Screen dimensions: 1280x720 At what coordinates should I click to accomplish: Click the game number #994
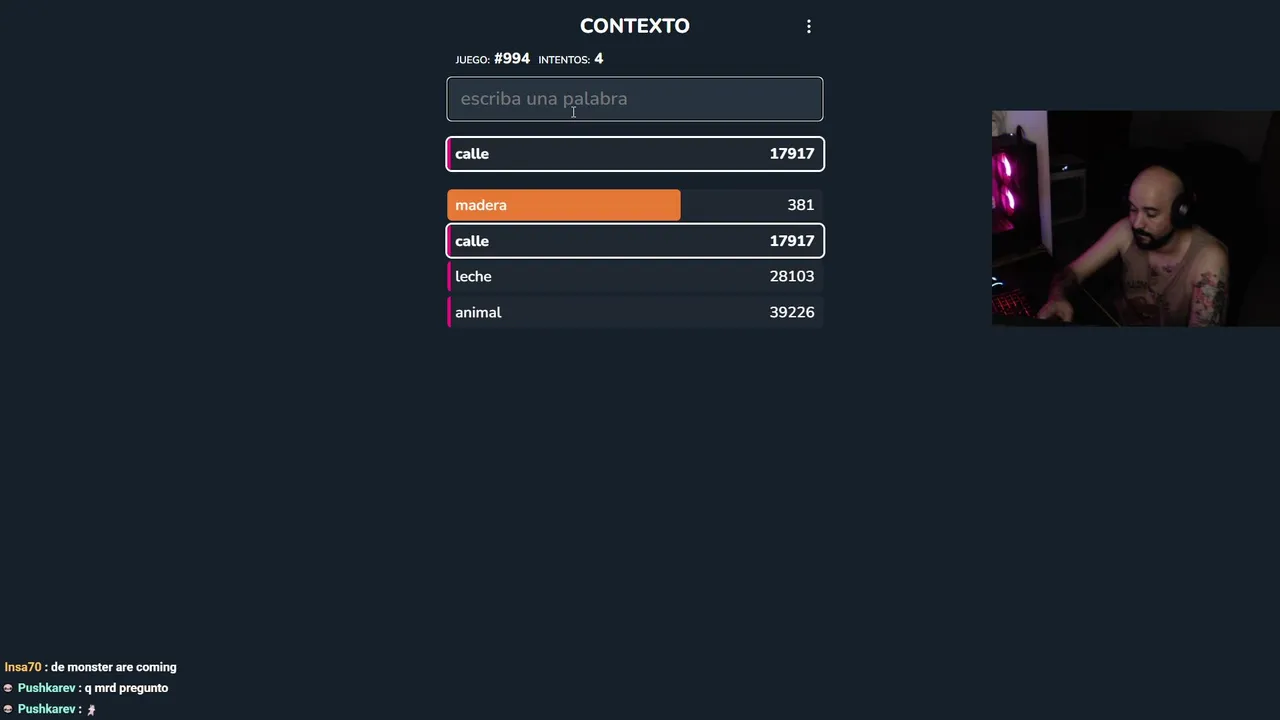[511, 59]
